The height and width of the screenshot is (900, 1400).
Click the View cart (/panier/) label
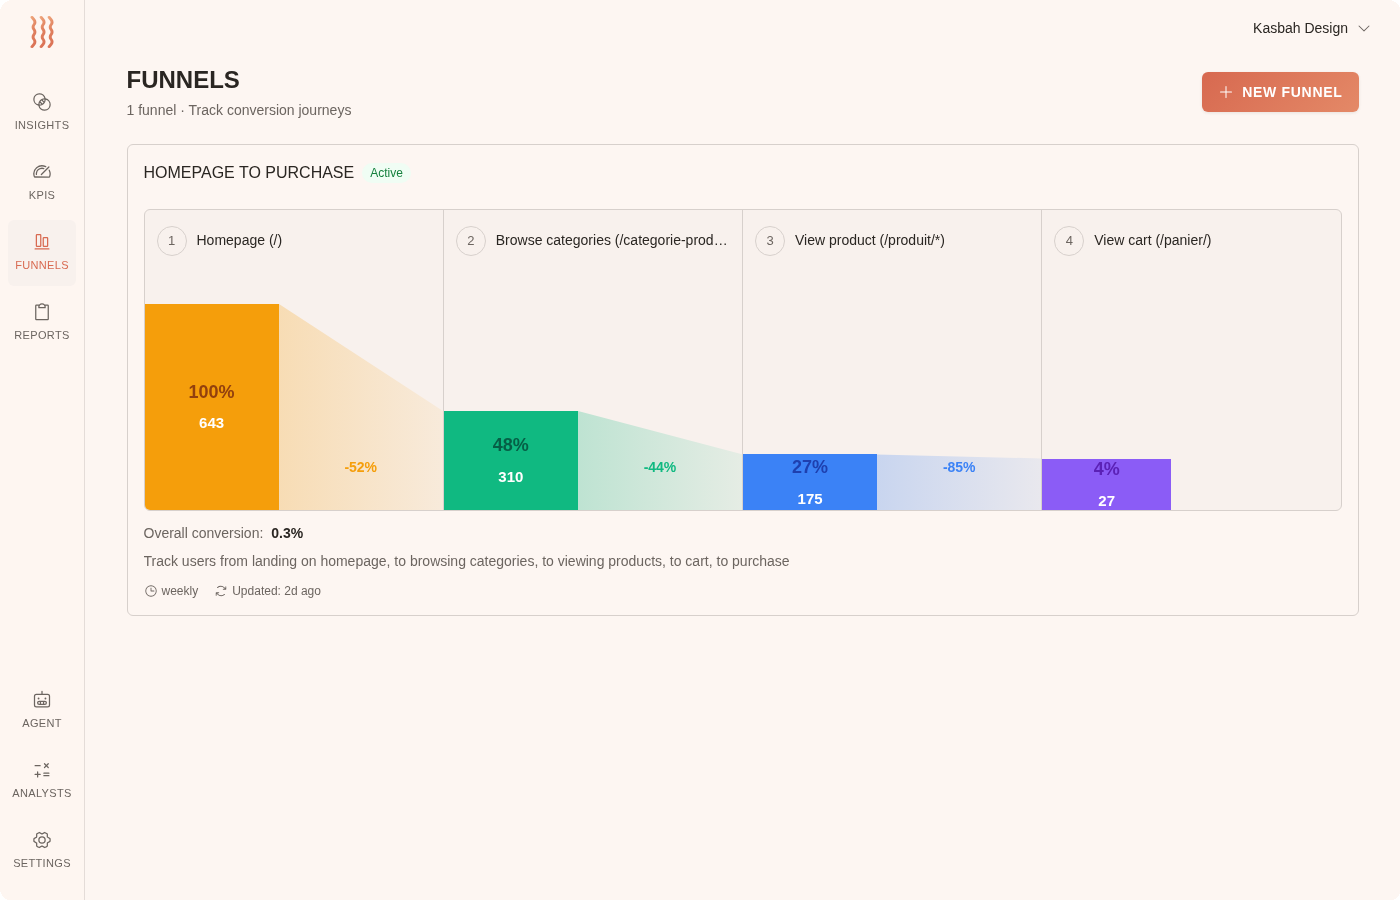pos(1153,240)
